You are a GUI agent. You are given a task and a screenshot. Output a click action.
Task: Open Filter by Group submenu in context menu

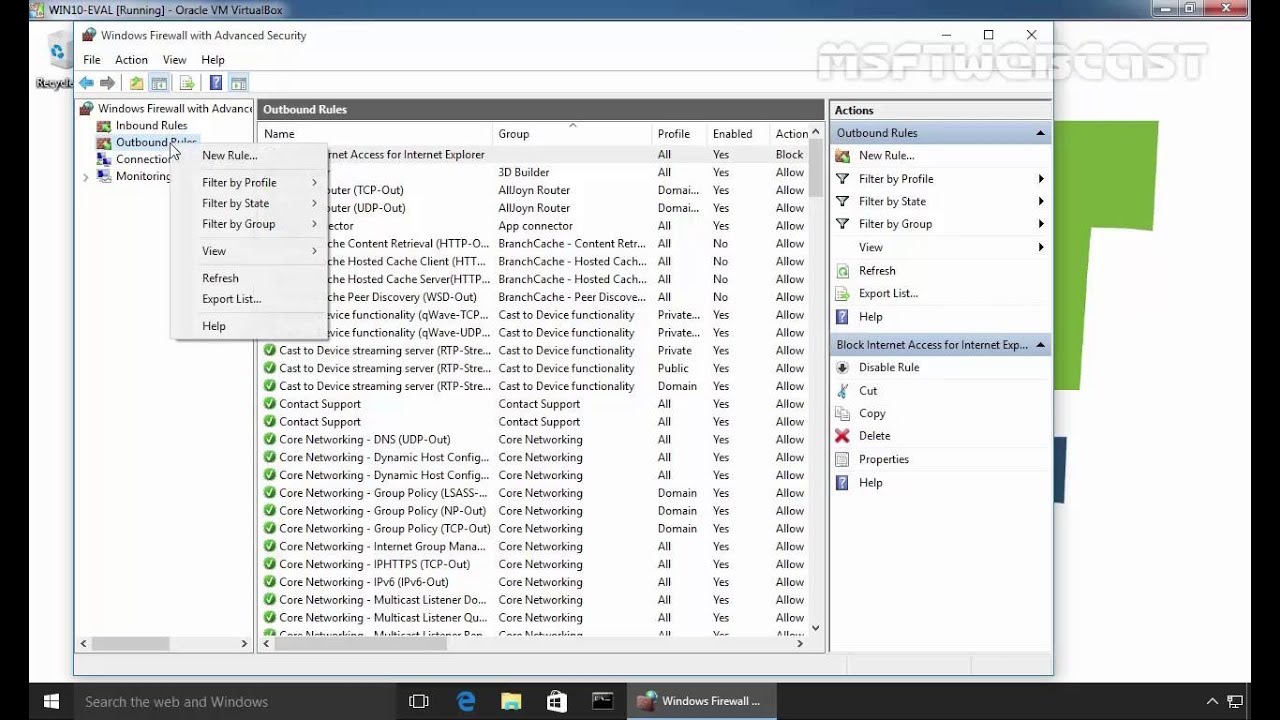click(x=250, y=224)
